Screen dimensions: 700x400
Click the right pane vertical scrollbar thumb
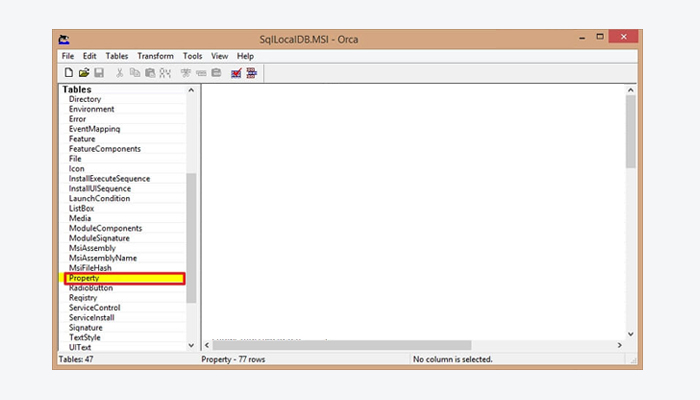(630, 132)
